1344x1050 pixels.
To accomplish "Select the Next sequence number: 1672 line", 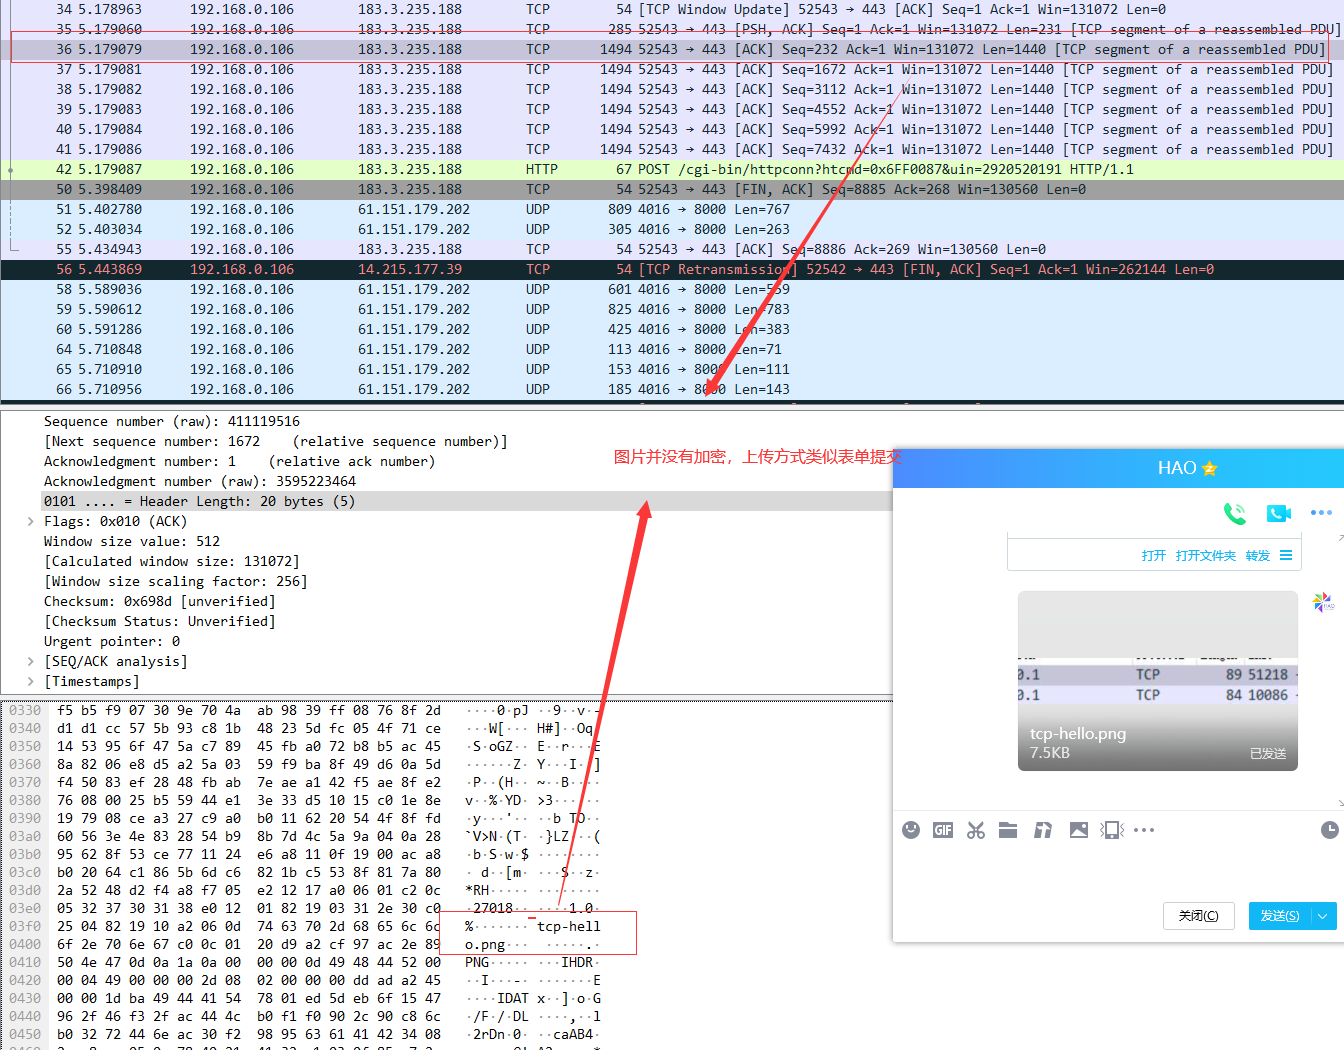I will (276, 441).
